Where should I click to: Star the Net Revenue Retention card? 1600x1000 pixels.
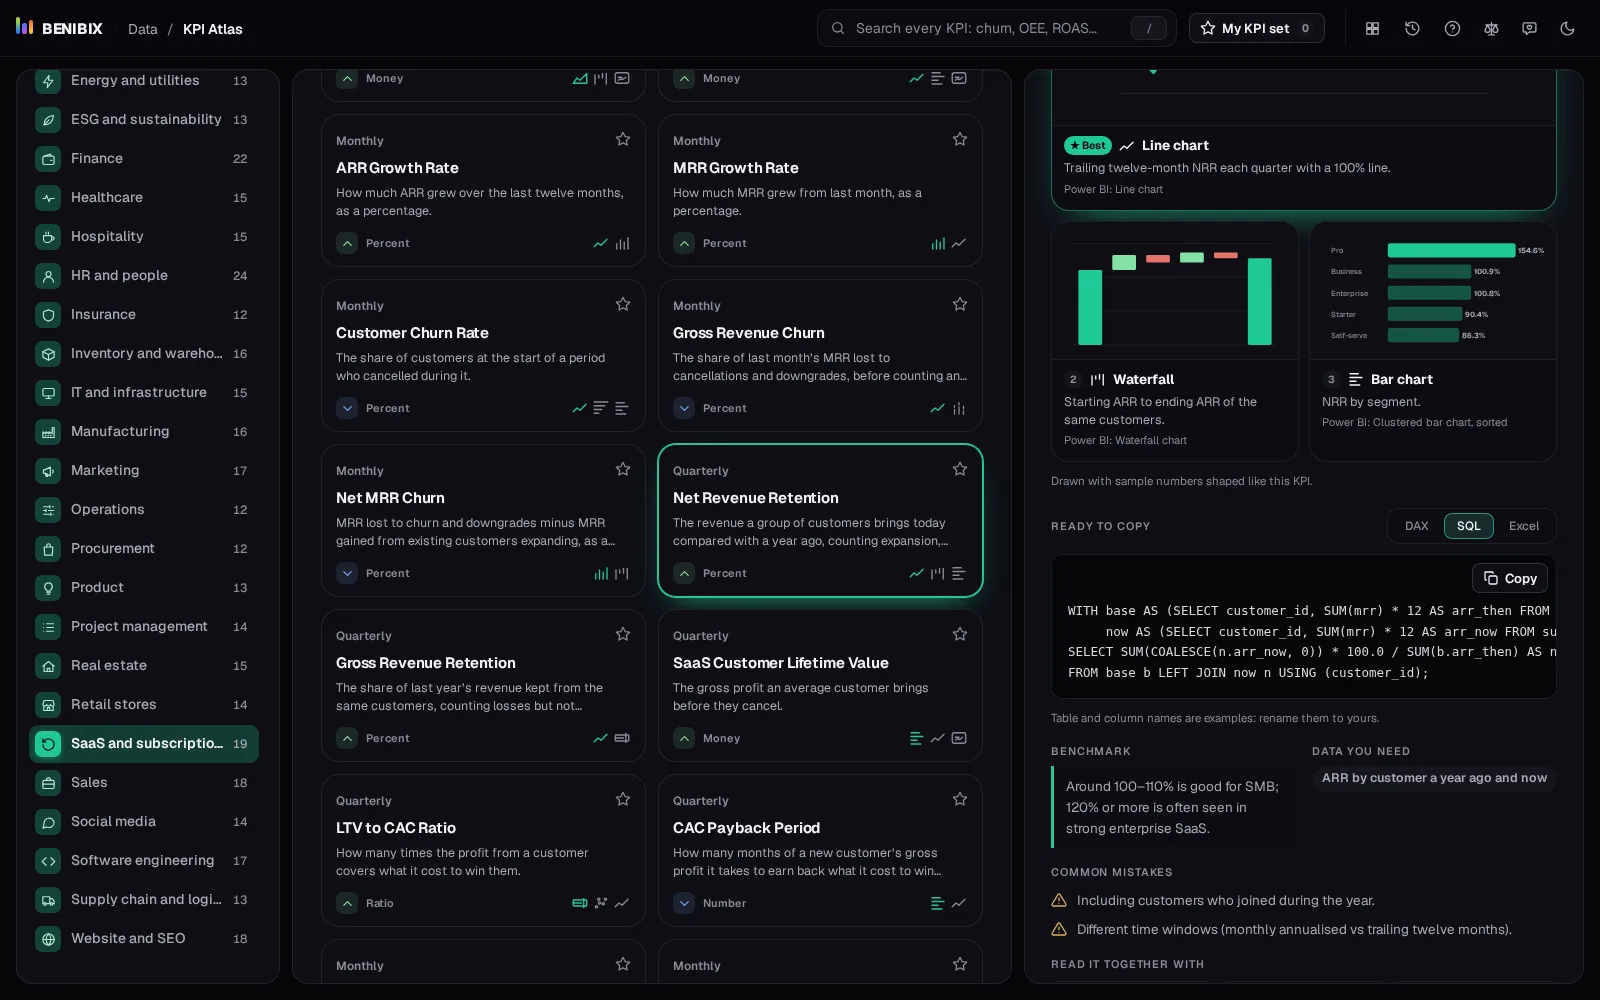tap(960, 469)
